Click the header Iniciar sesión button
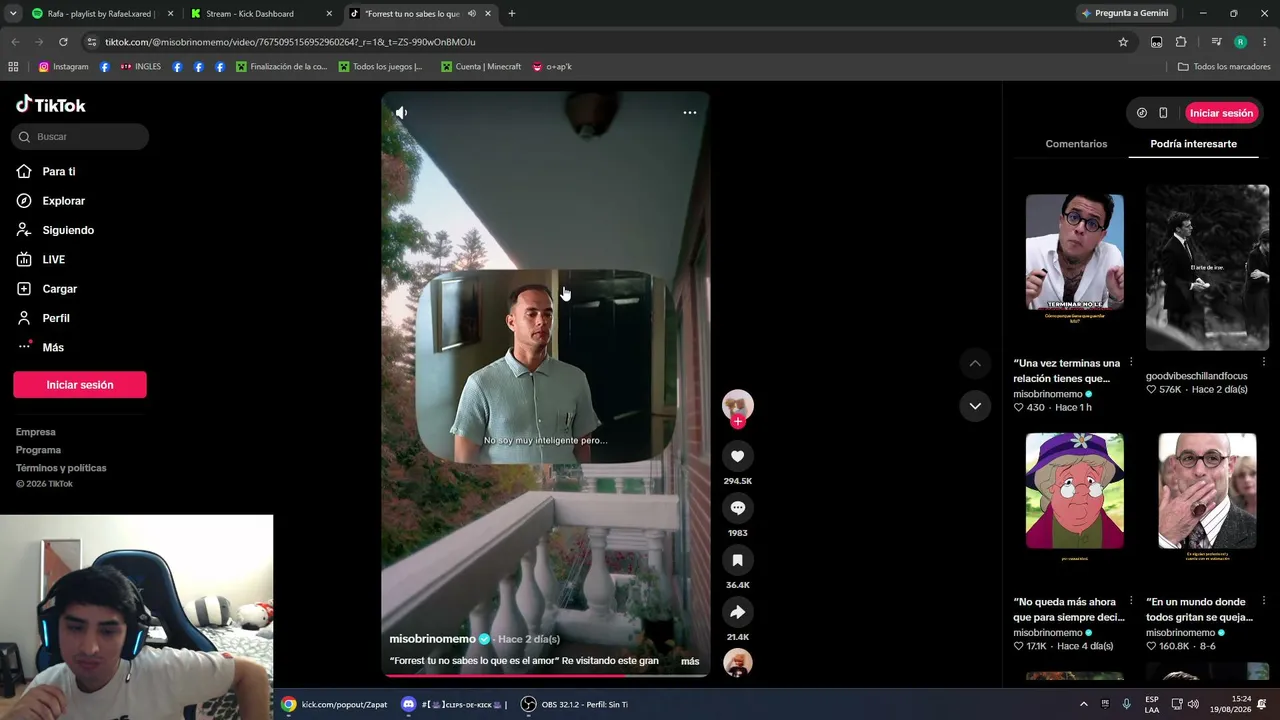Viewport: 1280px width, 720px height. (x=1221, y=113)
